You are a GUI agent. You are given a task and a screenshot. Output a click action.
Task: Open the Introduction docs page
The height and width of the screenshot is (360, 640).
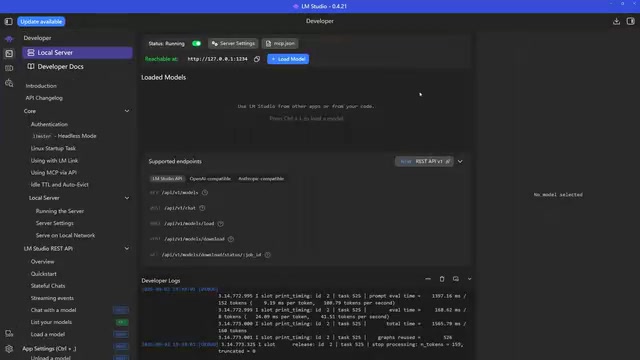point(41,86)
